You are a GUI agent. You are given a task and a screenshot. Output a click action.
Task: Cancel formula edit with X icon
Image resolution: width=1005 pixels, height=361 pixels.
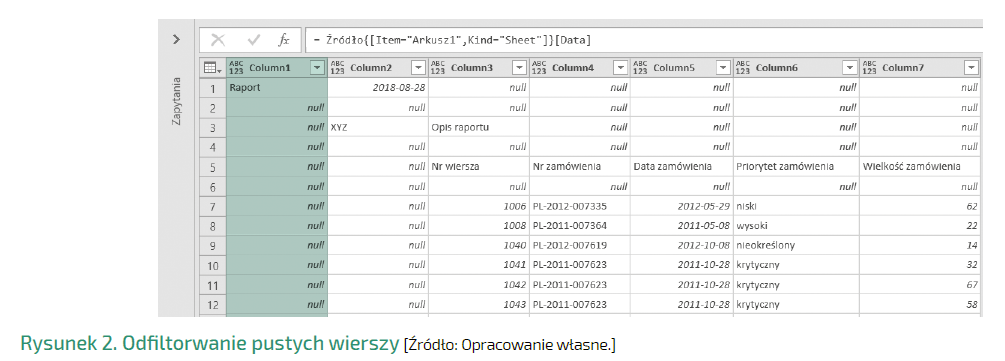pyautogui.click(x=218, y=40)
